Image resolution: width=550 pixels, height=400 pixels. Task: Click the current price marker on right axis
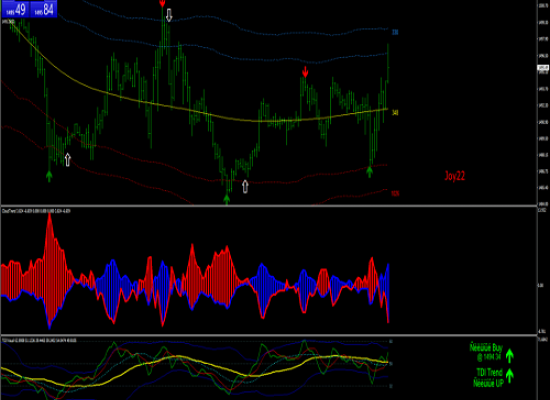tap(543, 68)
